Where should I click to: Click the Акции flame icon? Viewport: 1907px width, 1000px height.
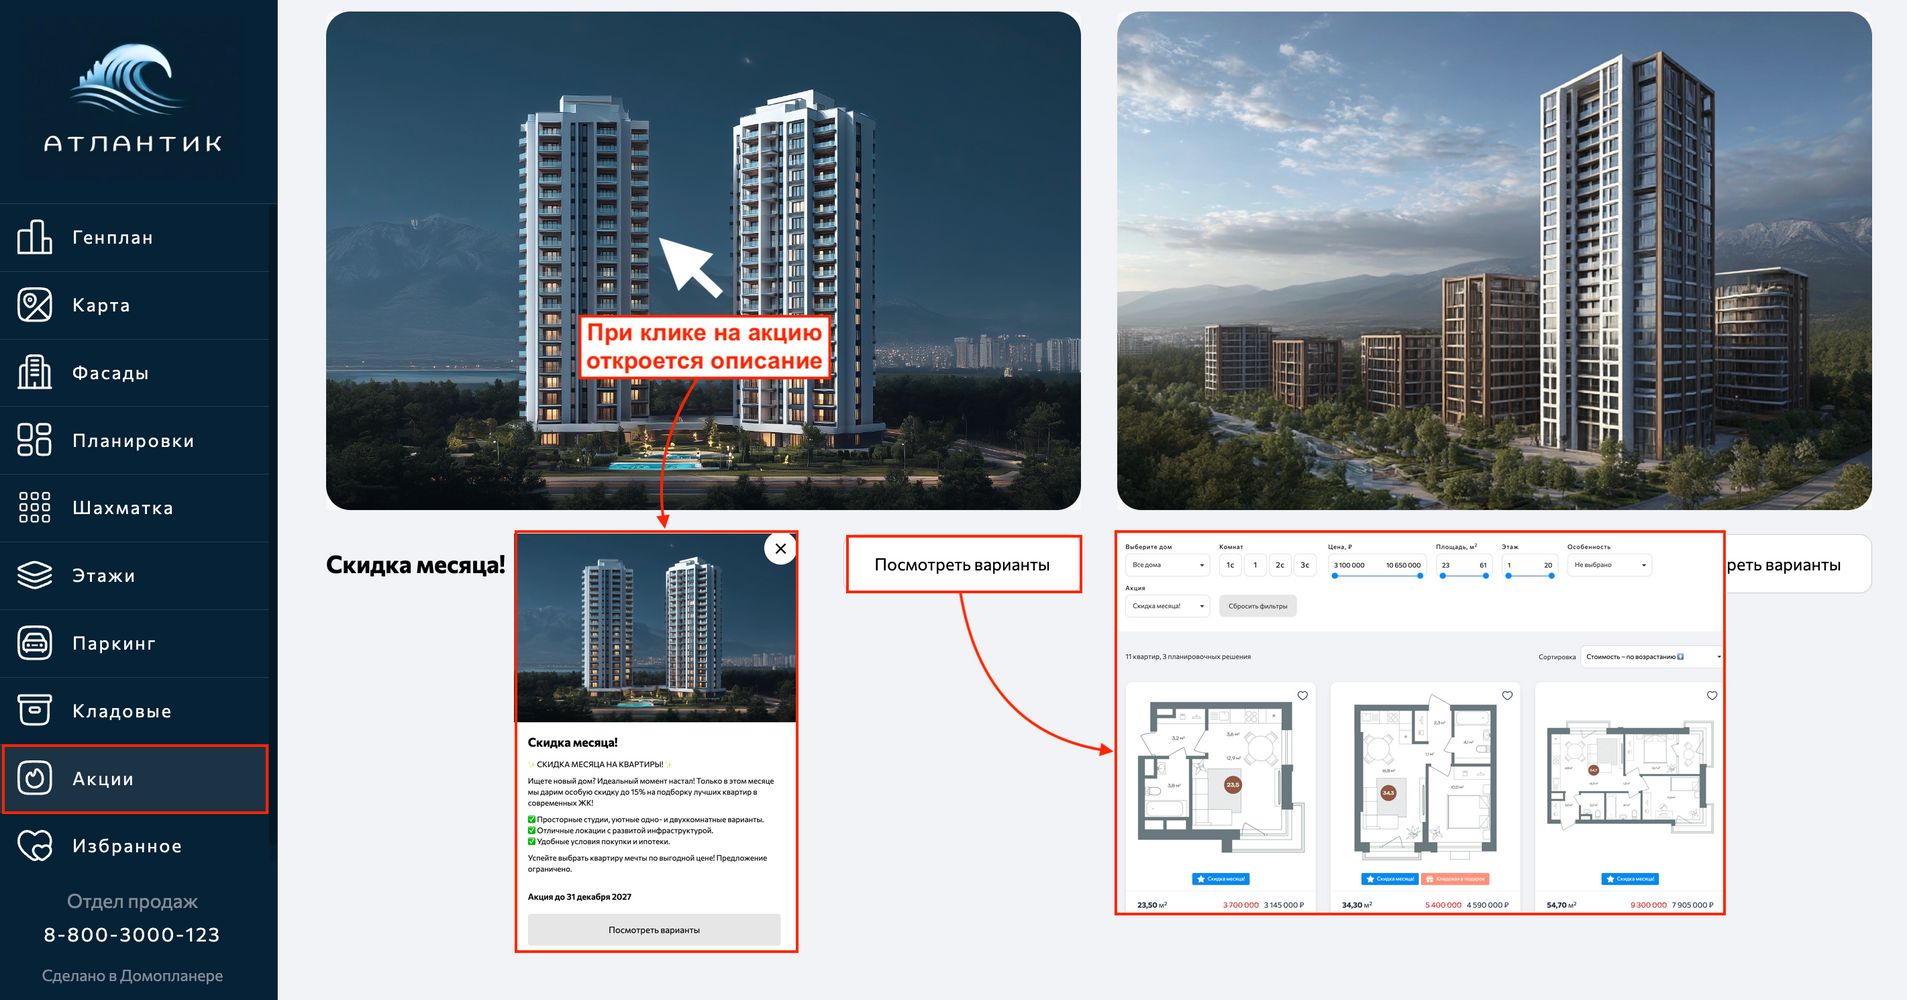(35, 778)
